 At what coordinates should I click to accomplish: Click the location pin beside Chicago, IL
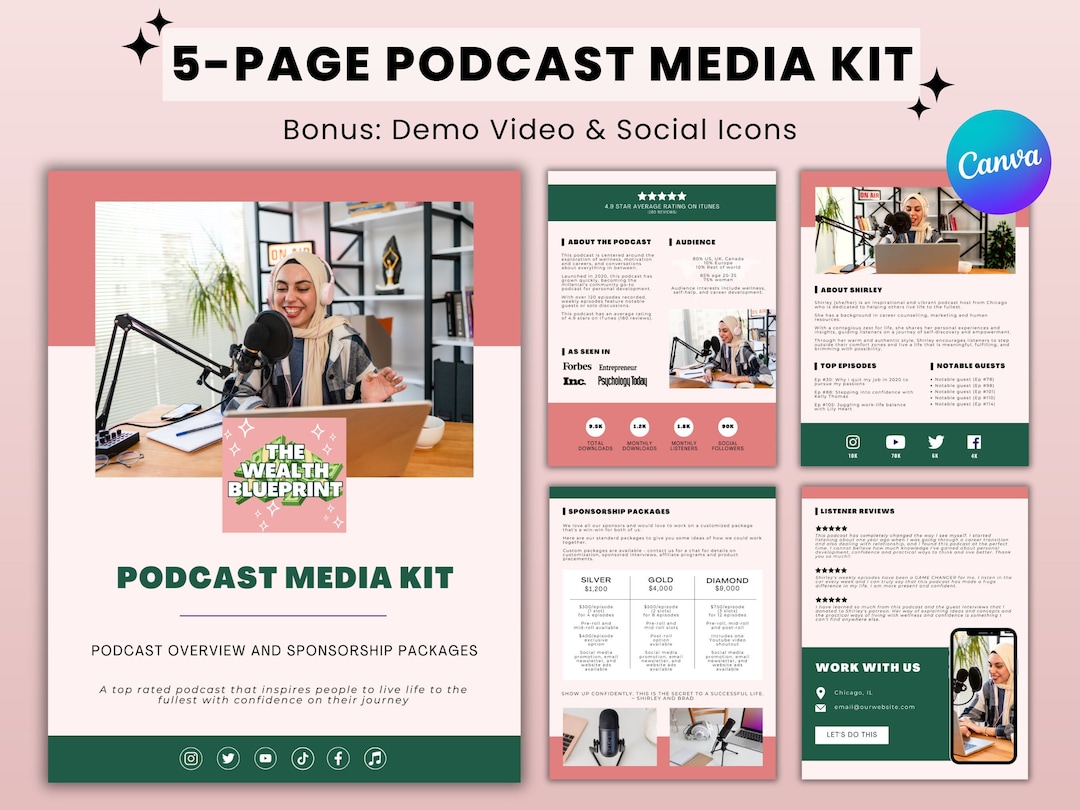coord(821,692)
